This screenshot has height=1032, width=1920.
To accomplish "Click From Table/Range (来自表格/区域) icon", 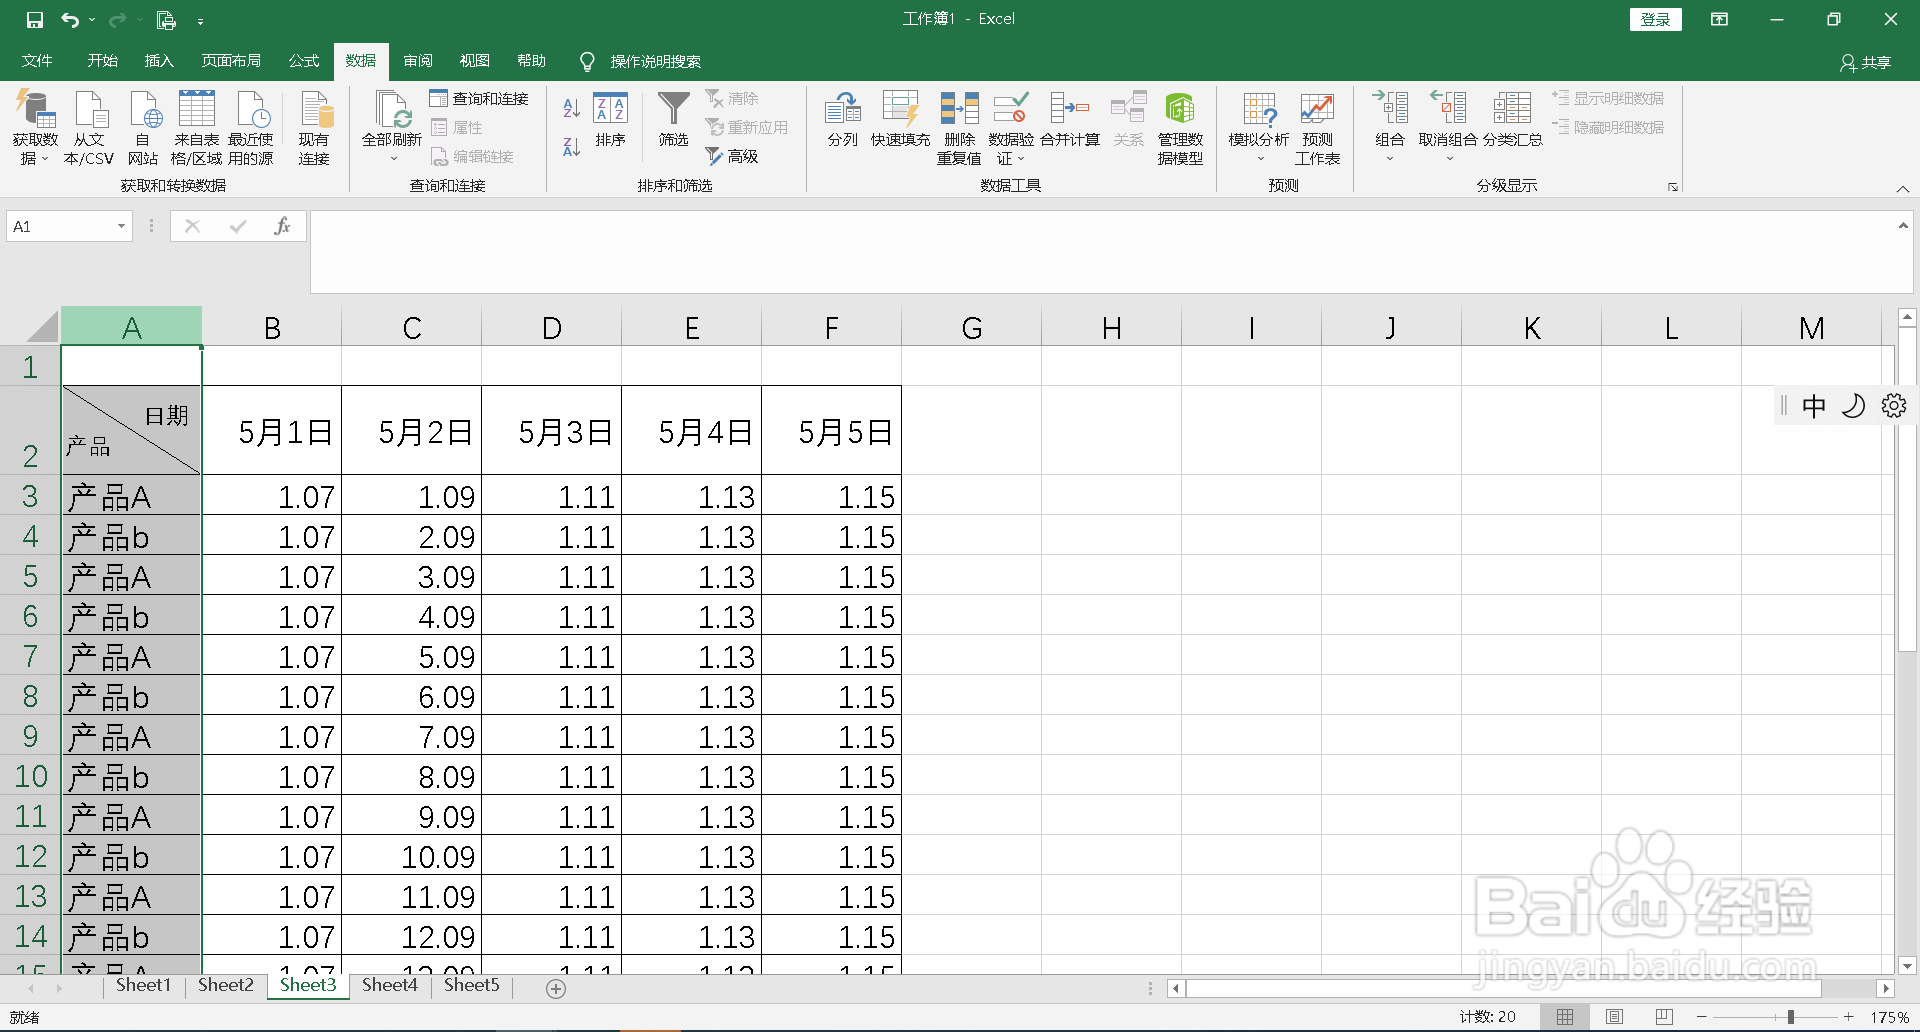I will coord(196,128).
